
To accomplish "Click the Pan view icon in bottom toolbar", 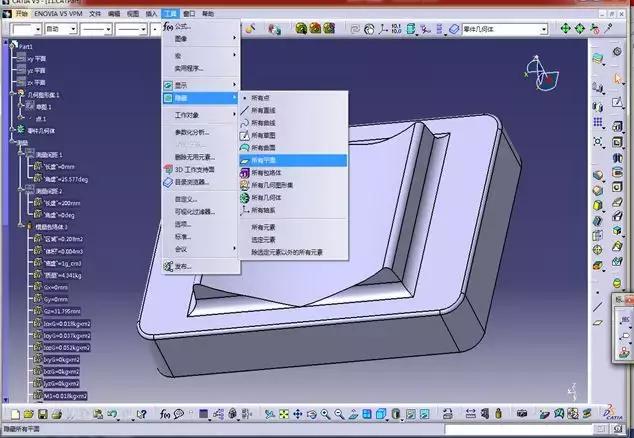I will (297, 414).
